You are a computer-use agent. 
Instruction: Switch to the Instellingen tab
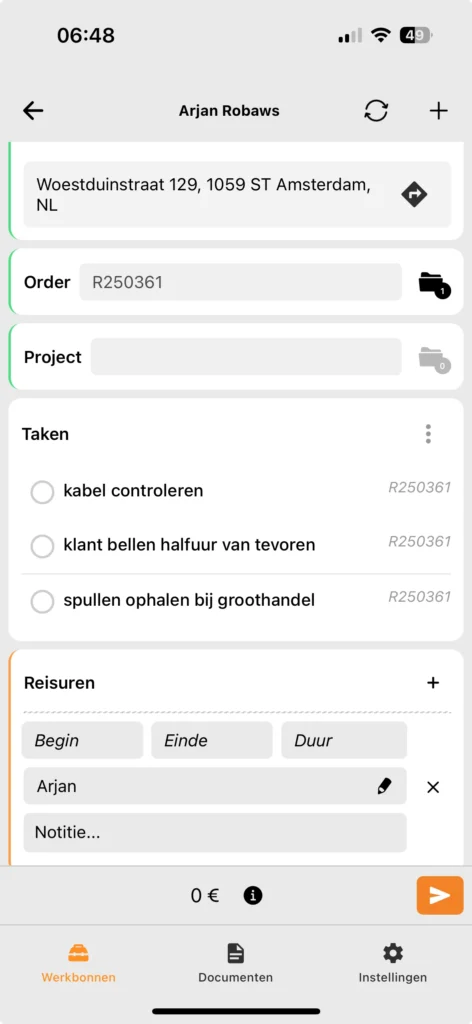tap(392, 963)
